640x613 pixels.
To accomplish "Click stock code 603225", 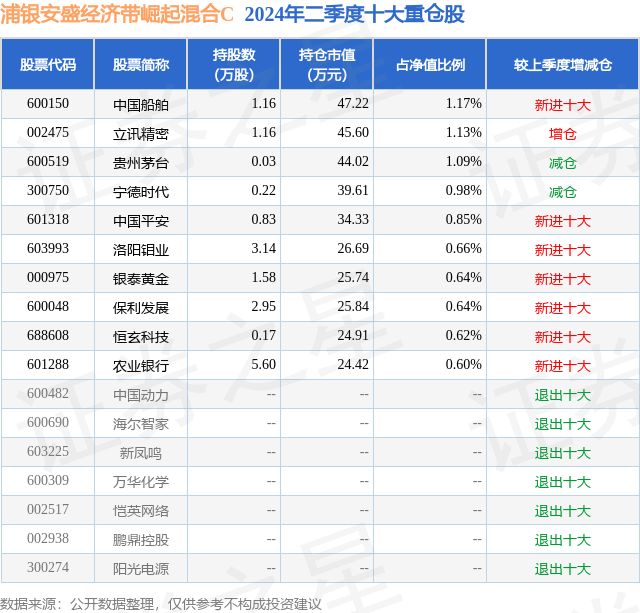I will (48, 451).
